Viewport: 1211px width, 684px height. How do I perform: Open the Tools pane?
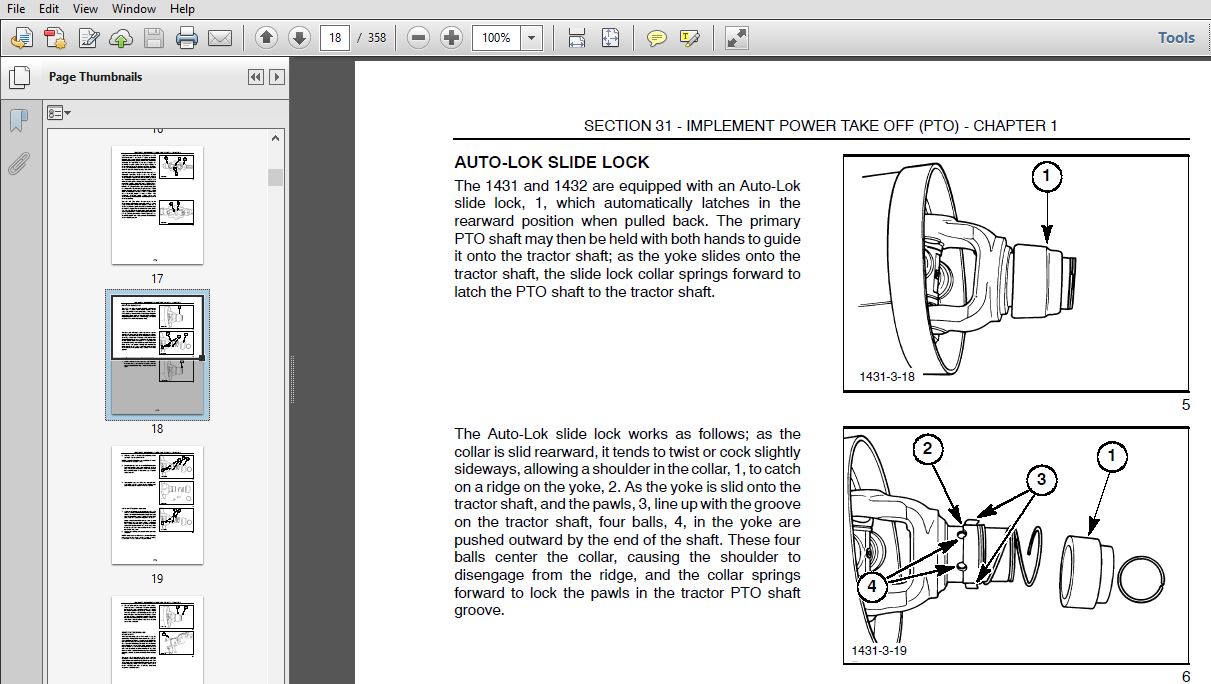(1176, 38)
